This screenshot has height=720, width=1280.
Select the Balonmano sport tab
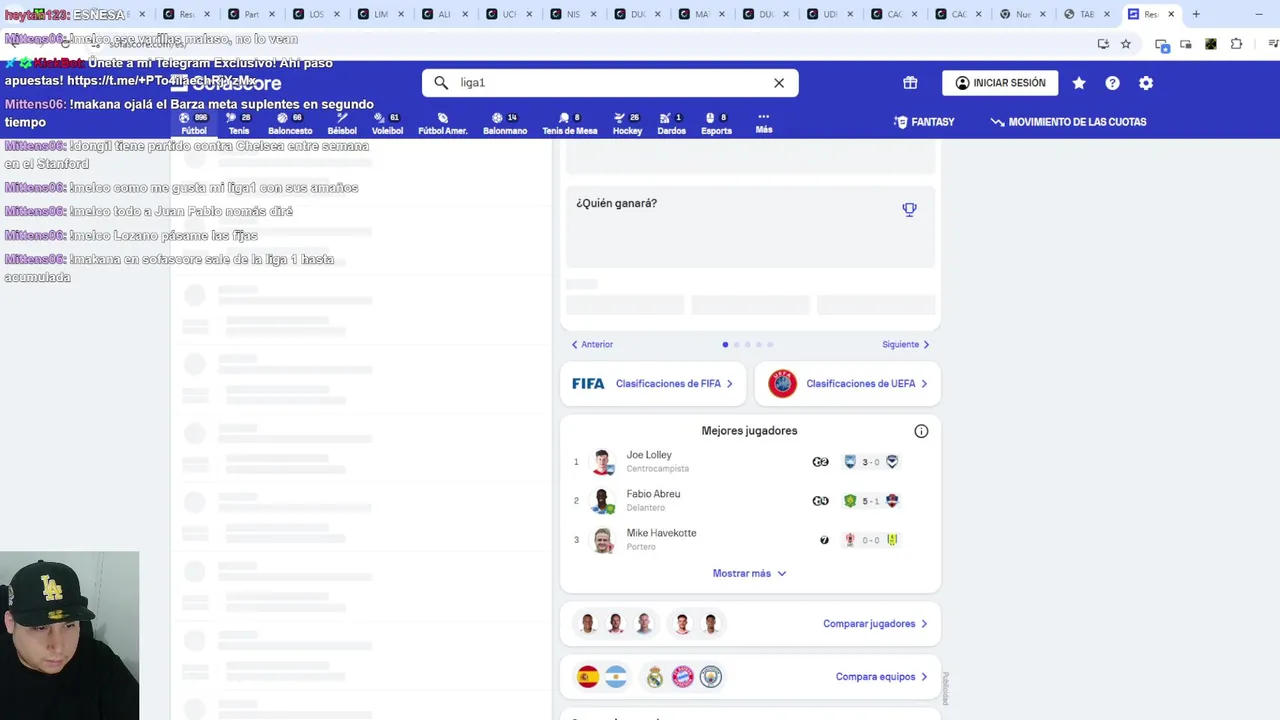coord(505,124)
